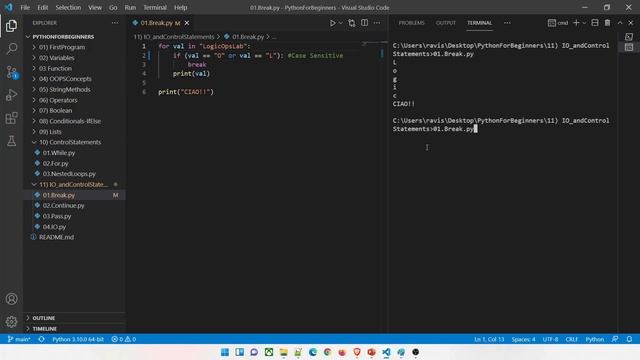Open the Run and Debug view
Image resolution: width=640 pixels, height=360 pixels.
11,95
